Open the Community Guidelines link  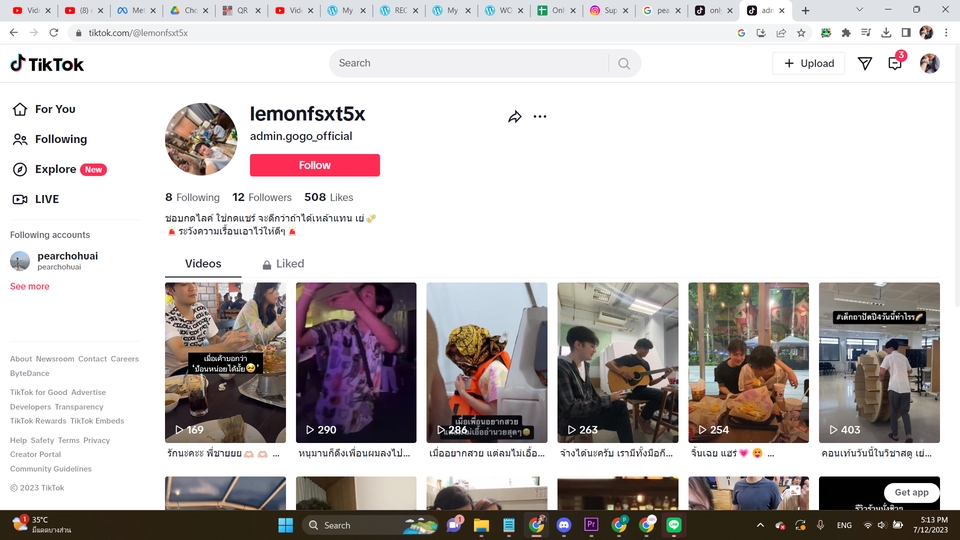(x=51, y=469)
